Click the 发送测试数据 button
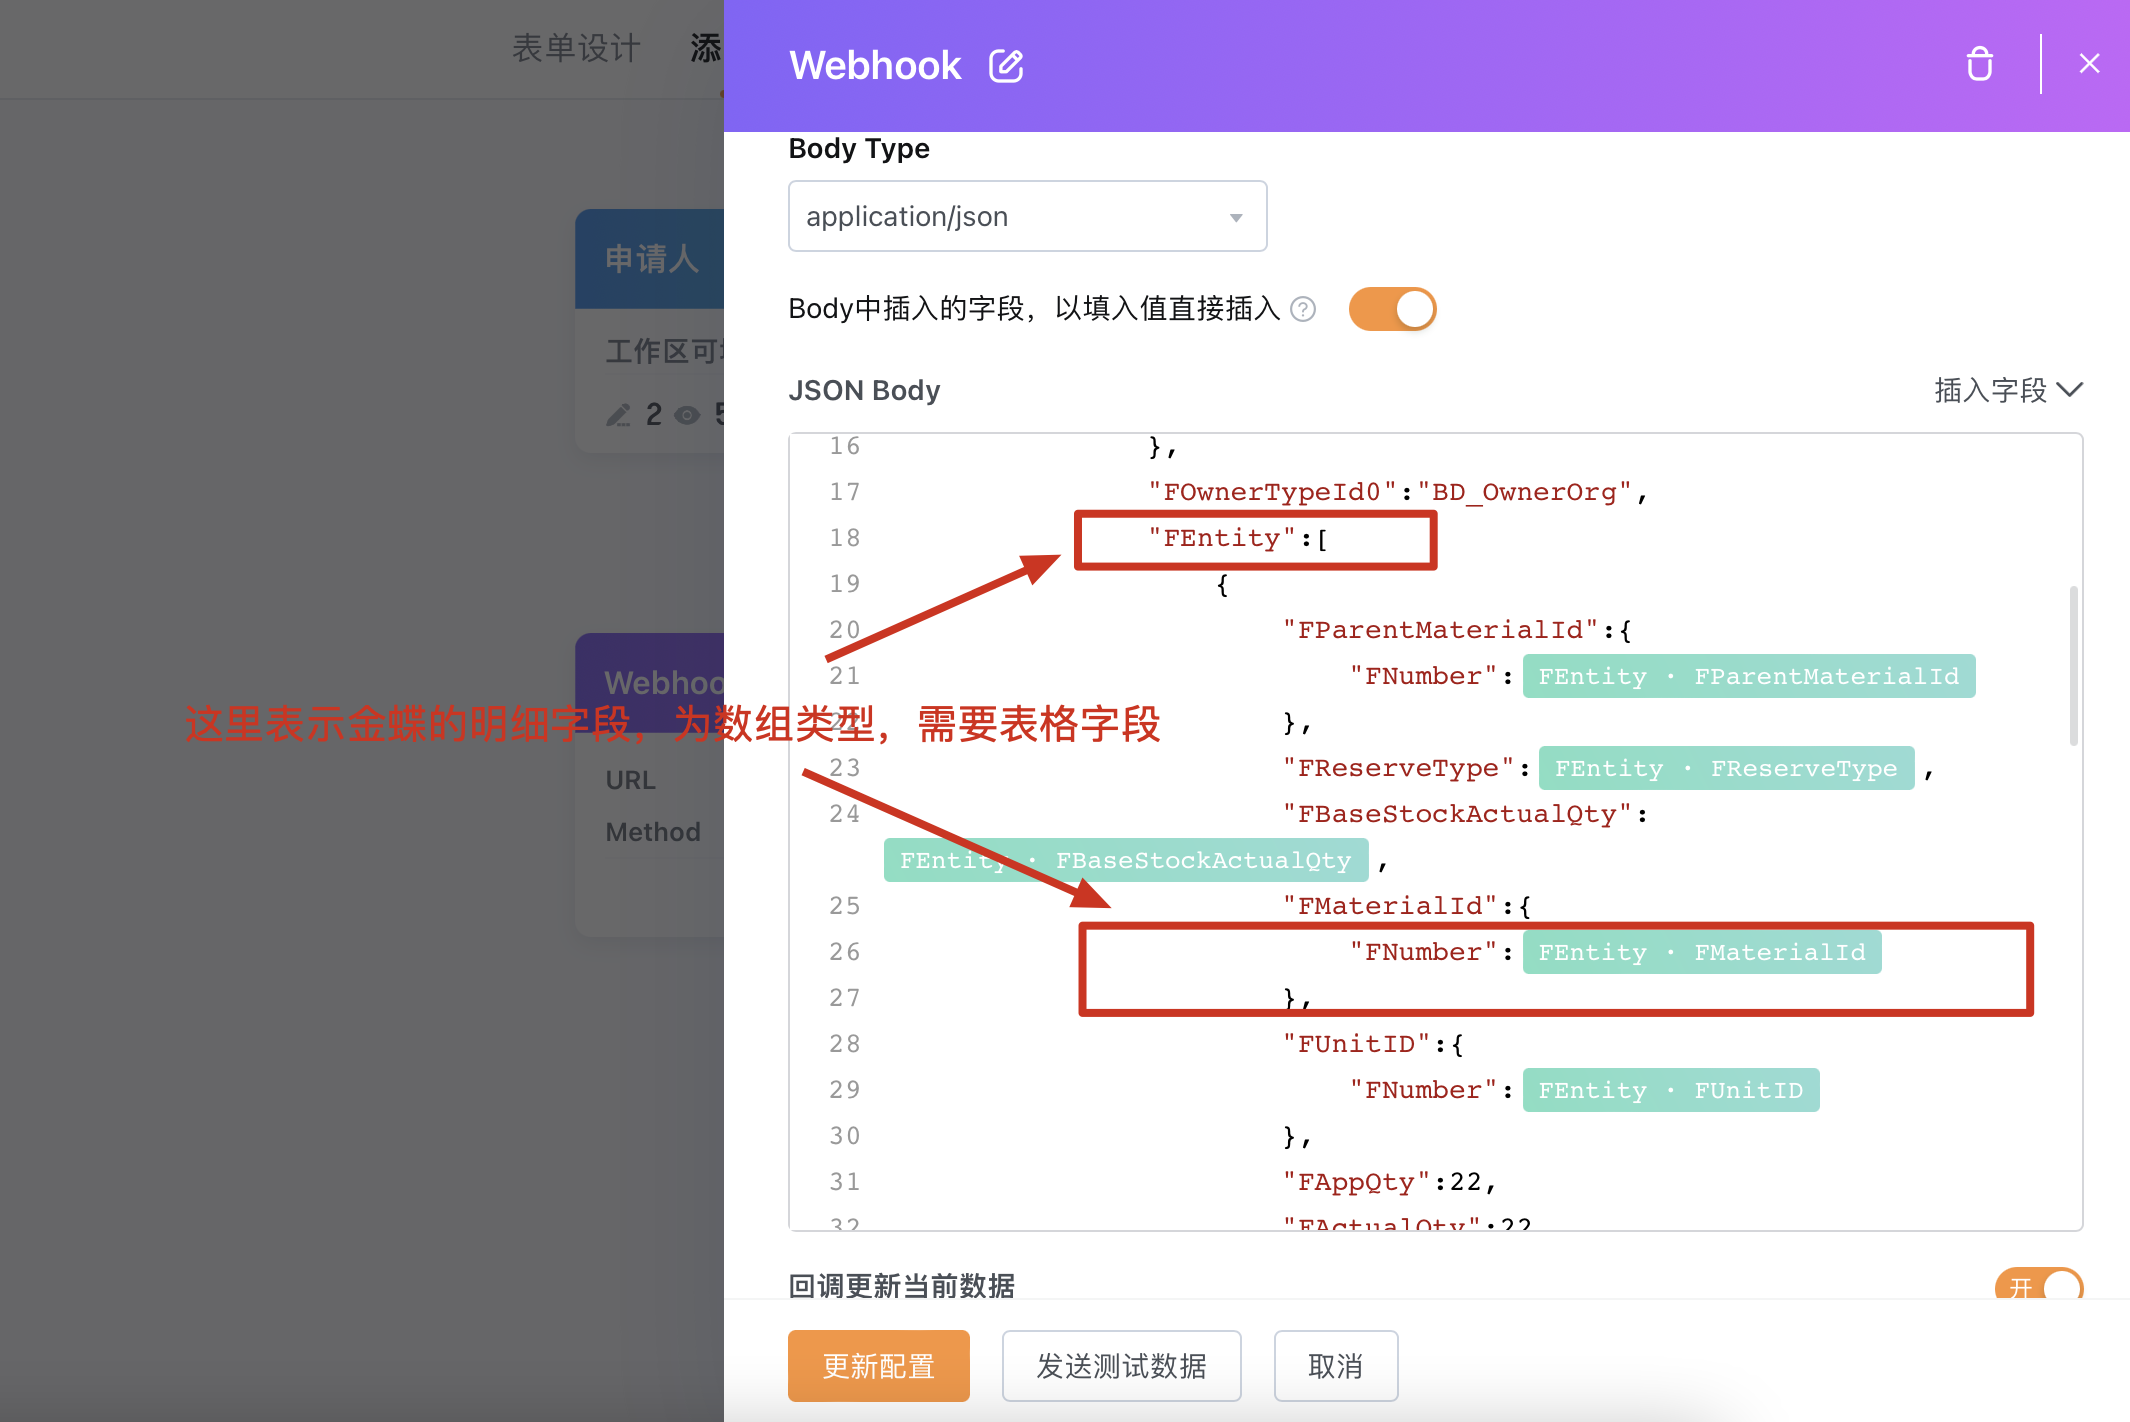Viewport: 2130px width, 1422px height. 1121,1366
